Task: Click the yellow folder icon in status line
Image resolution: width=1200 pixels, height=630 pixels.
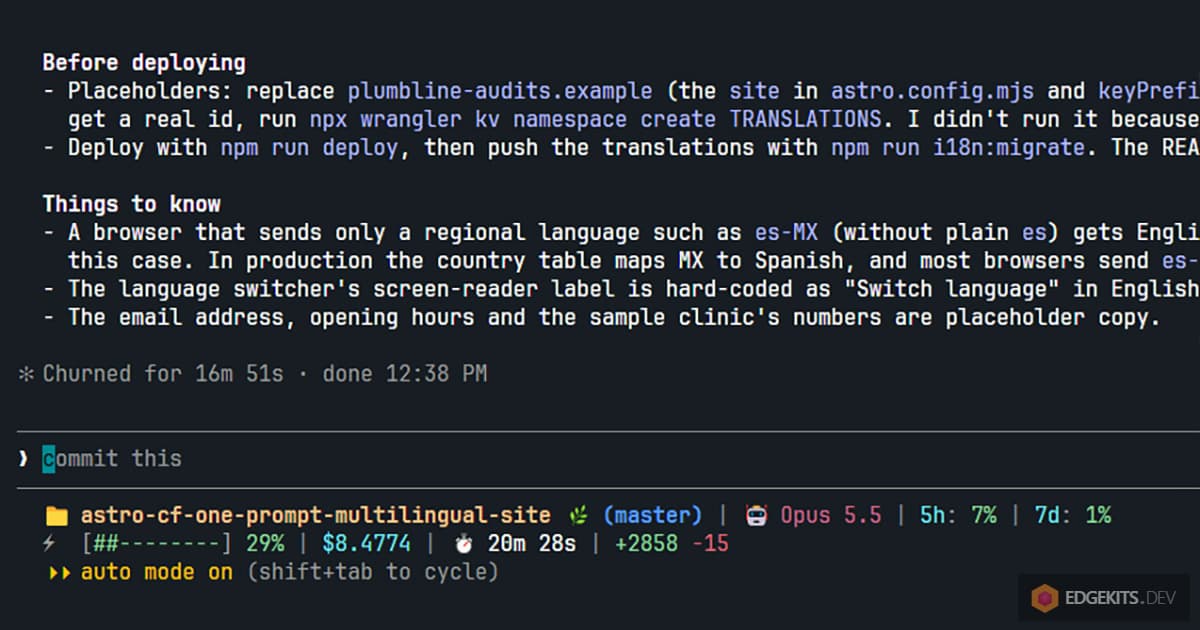Action: tap(57, 516)
